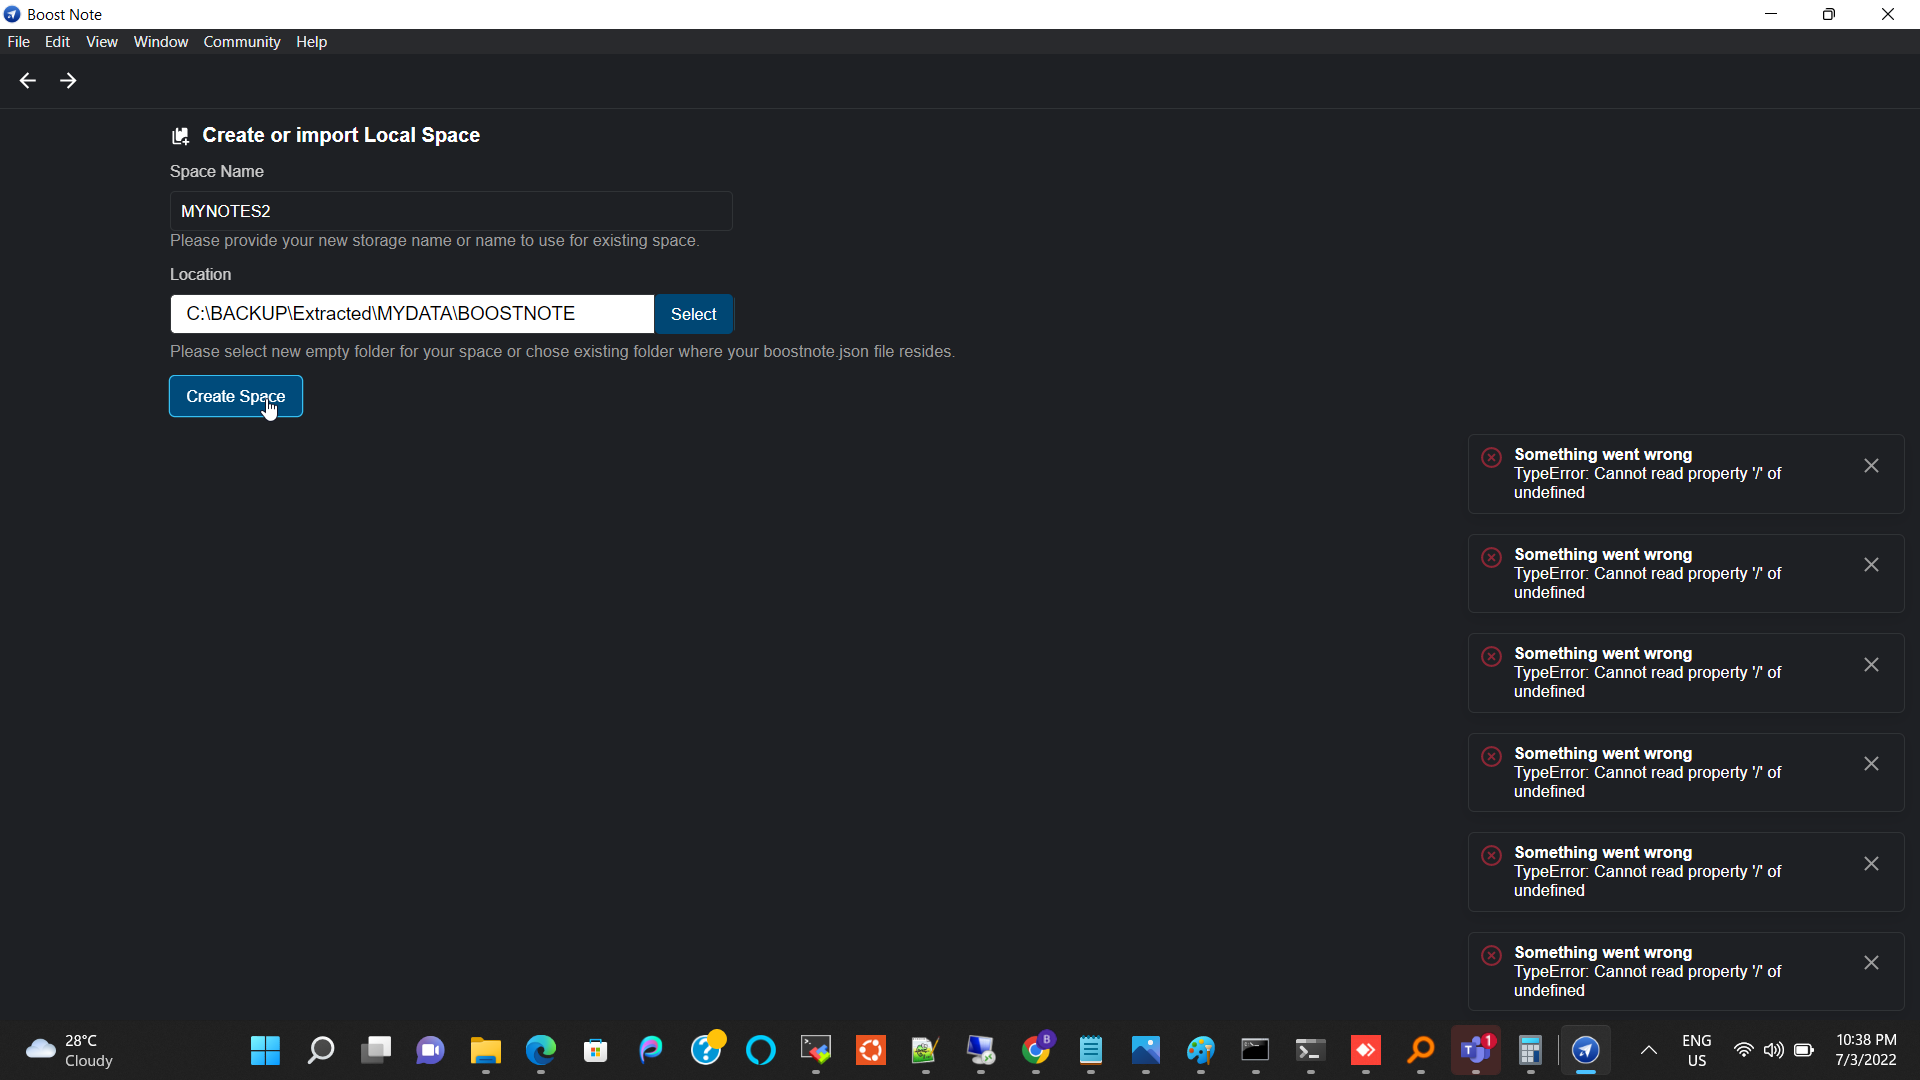The width and height of the screenshot is (1920, 1080).
Task: Open the Windows Start menu
Action: [265, 1050]
